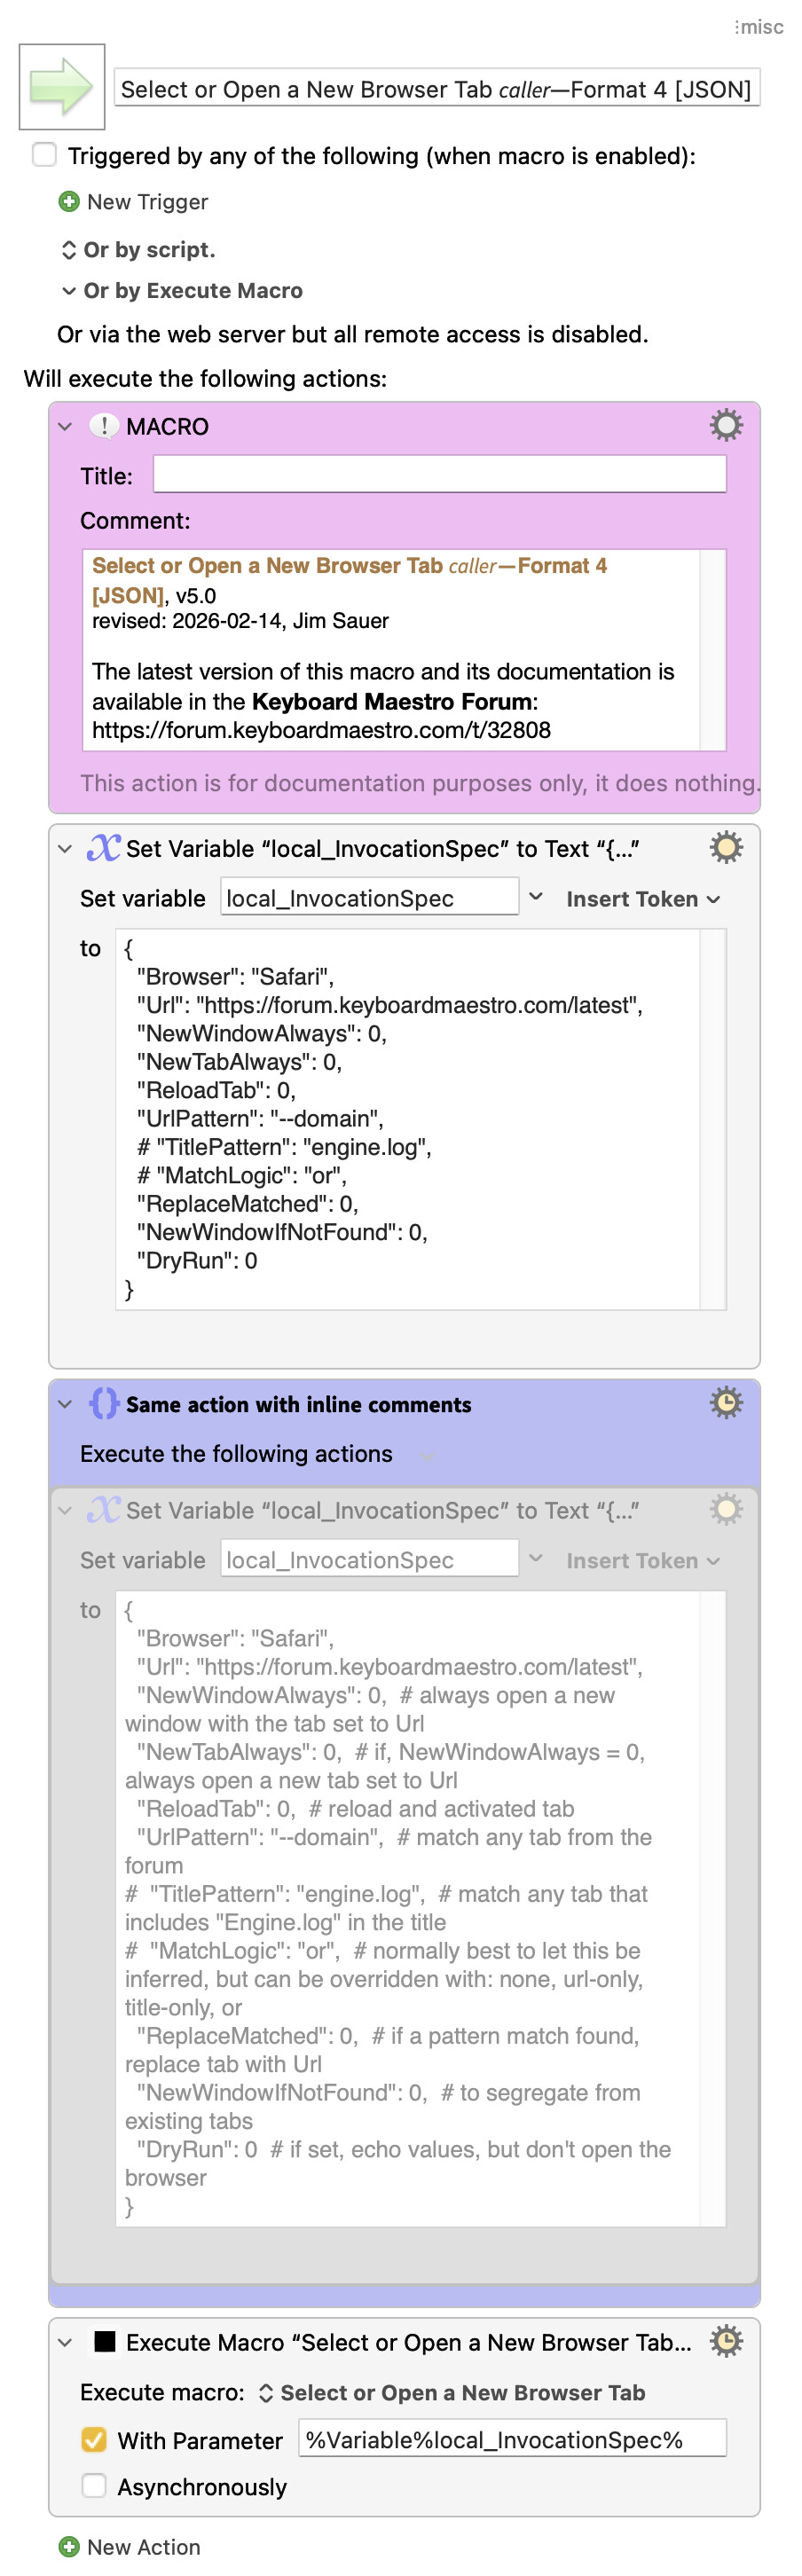Click the green arrow macro icon

click(x=61, y=87)
